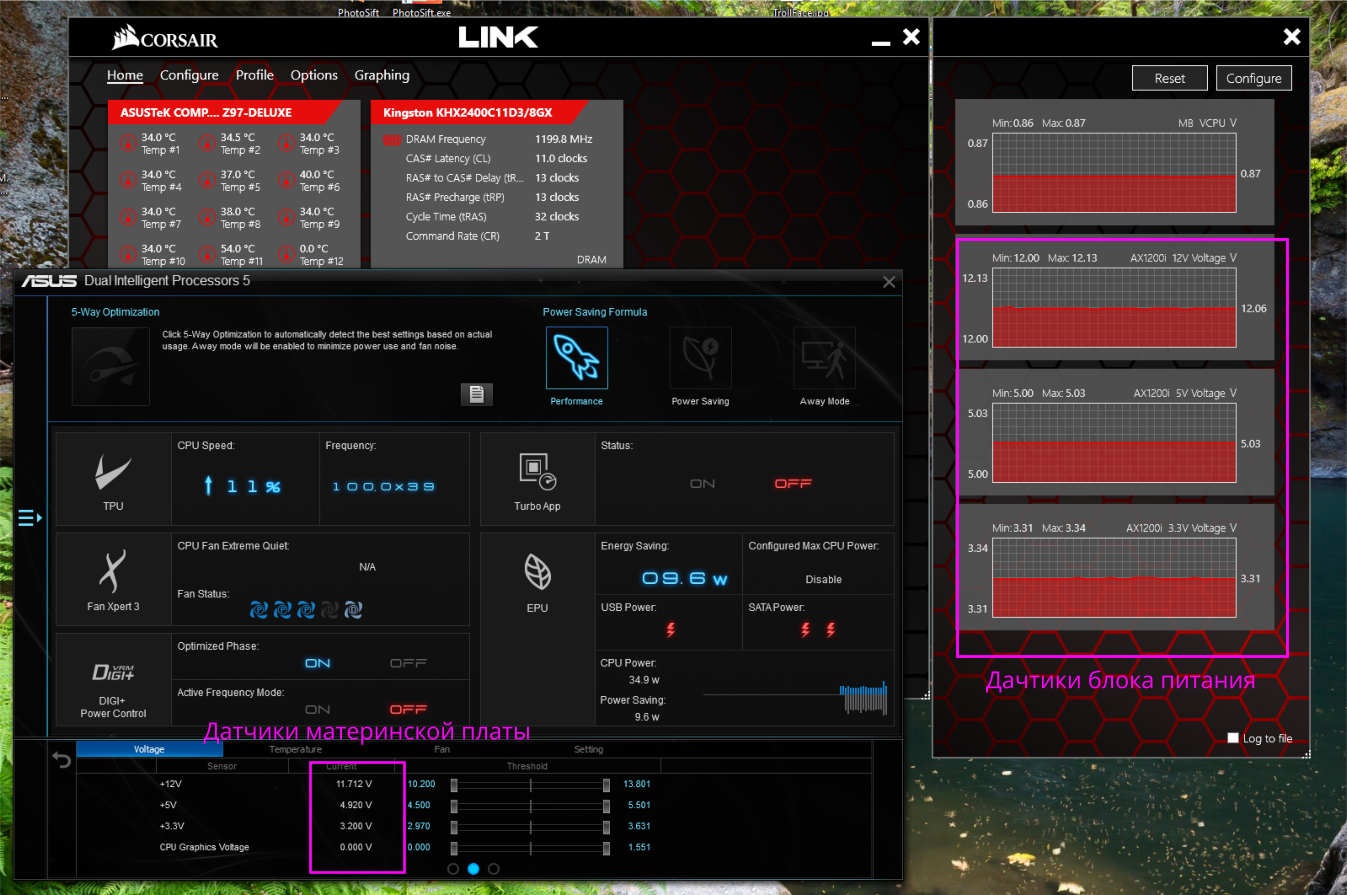Adjust the +3.3V lower threshold slider handle

point(454,826)
